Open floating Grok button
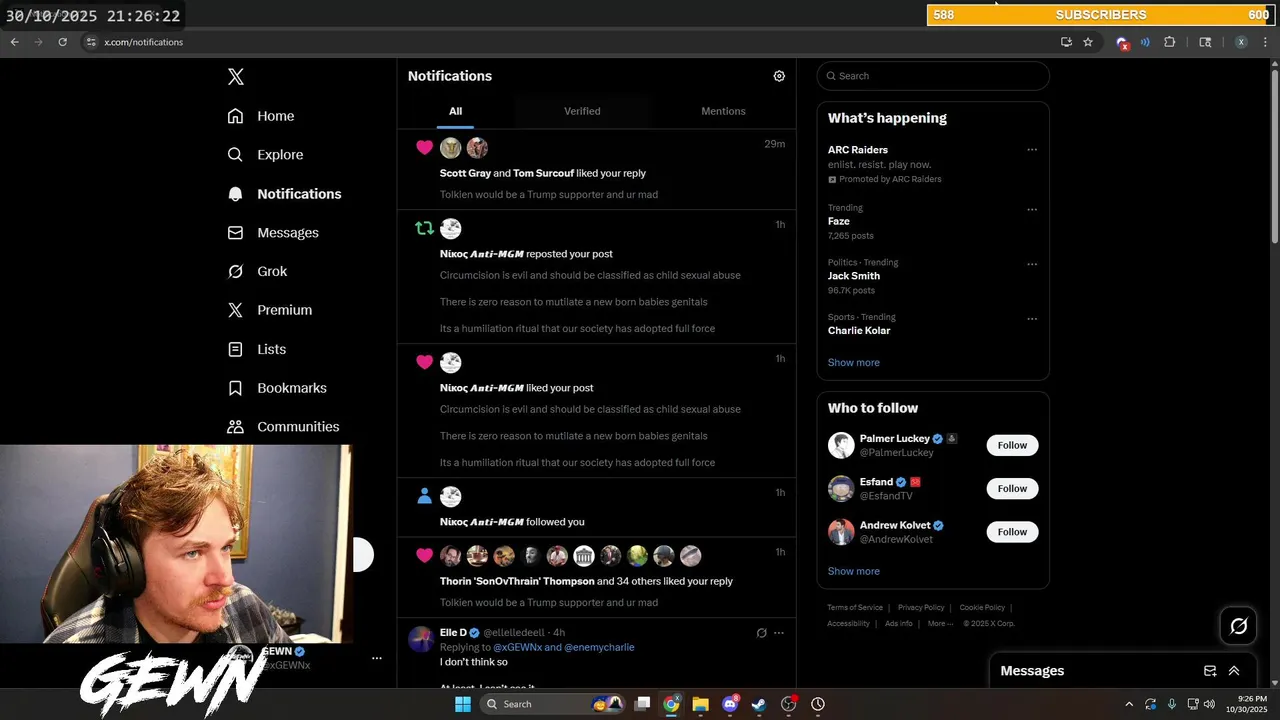 [1239, 626]
